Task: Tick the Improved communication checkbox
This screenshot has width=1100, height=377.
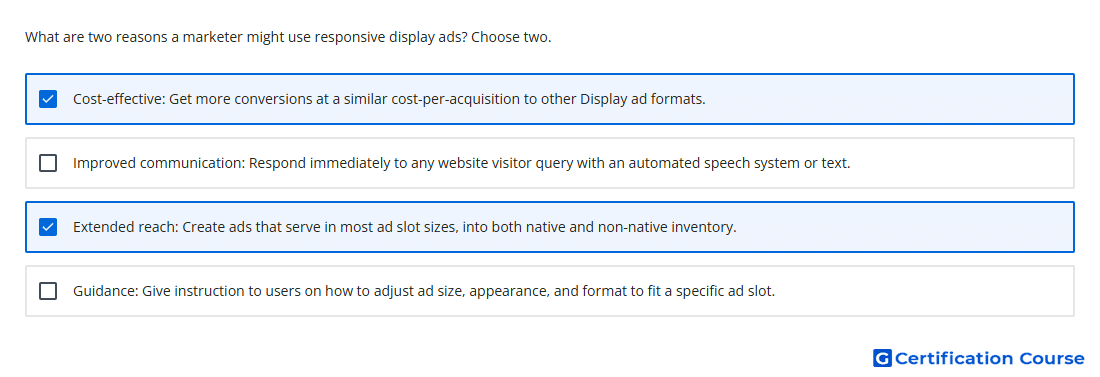Action: (48, 163)
